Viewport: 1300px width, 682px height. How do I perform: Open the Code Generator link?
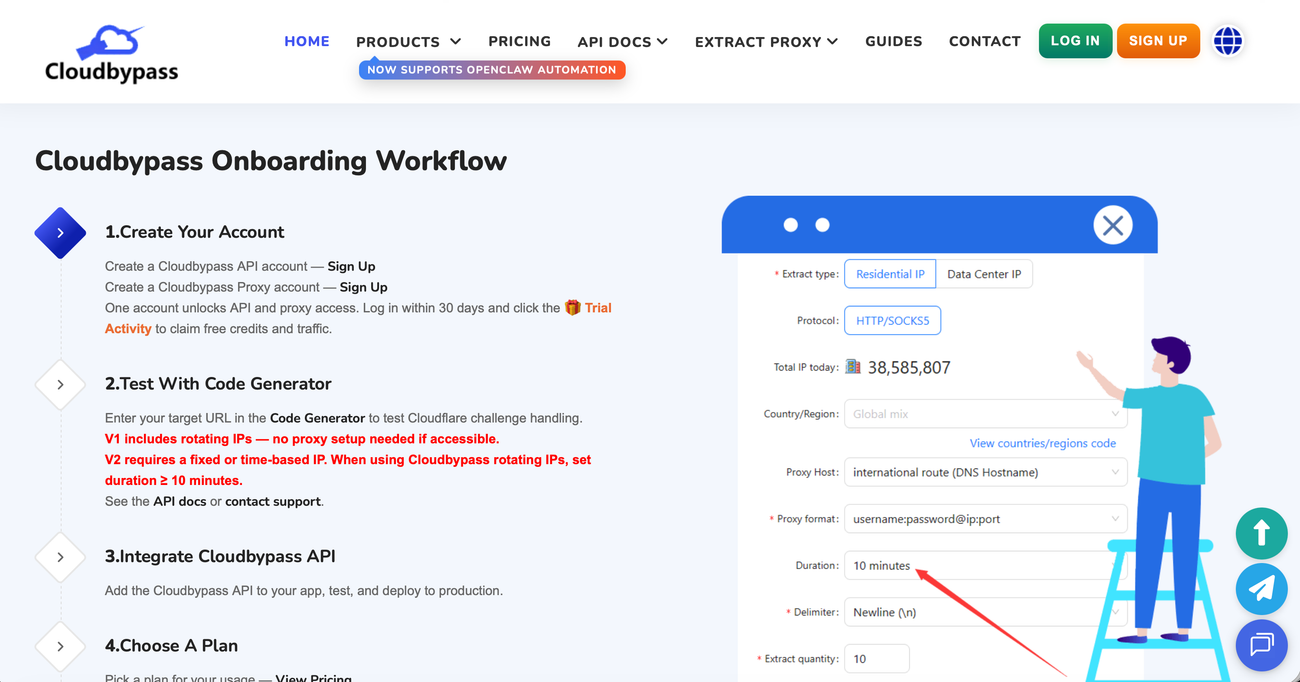pos(317,418)
